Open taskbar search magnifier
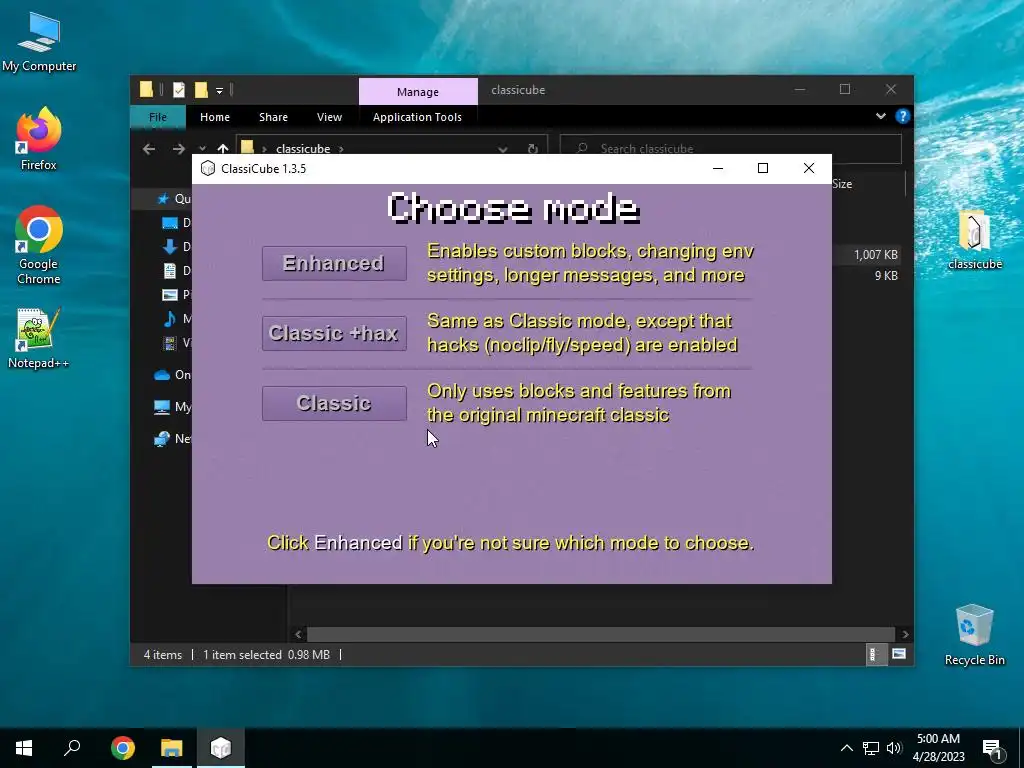Viewport: 1024px width, 768px height. (x=72, y=748)
